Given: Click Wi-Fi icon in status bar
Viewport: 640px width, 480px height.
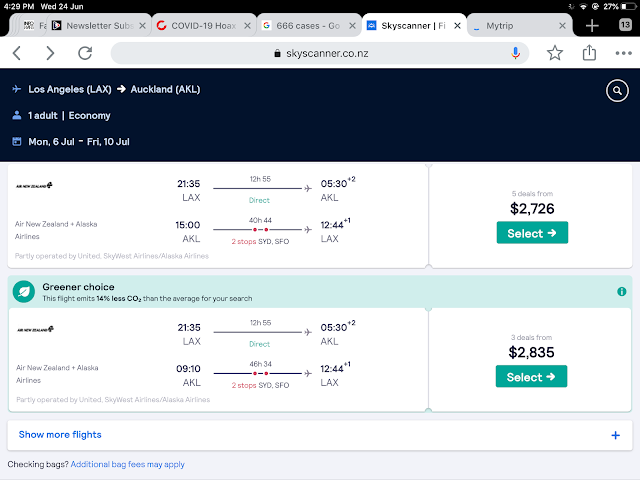Looking at the screenshot, I should coord(583,7).
